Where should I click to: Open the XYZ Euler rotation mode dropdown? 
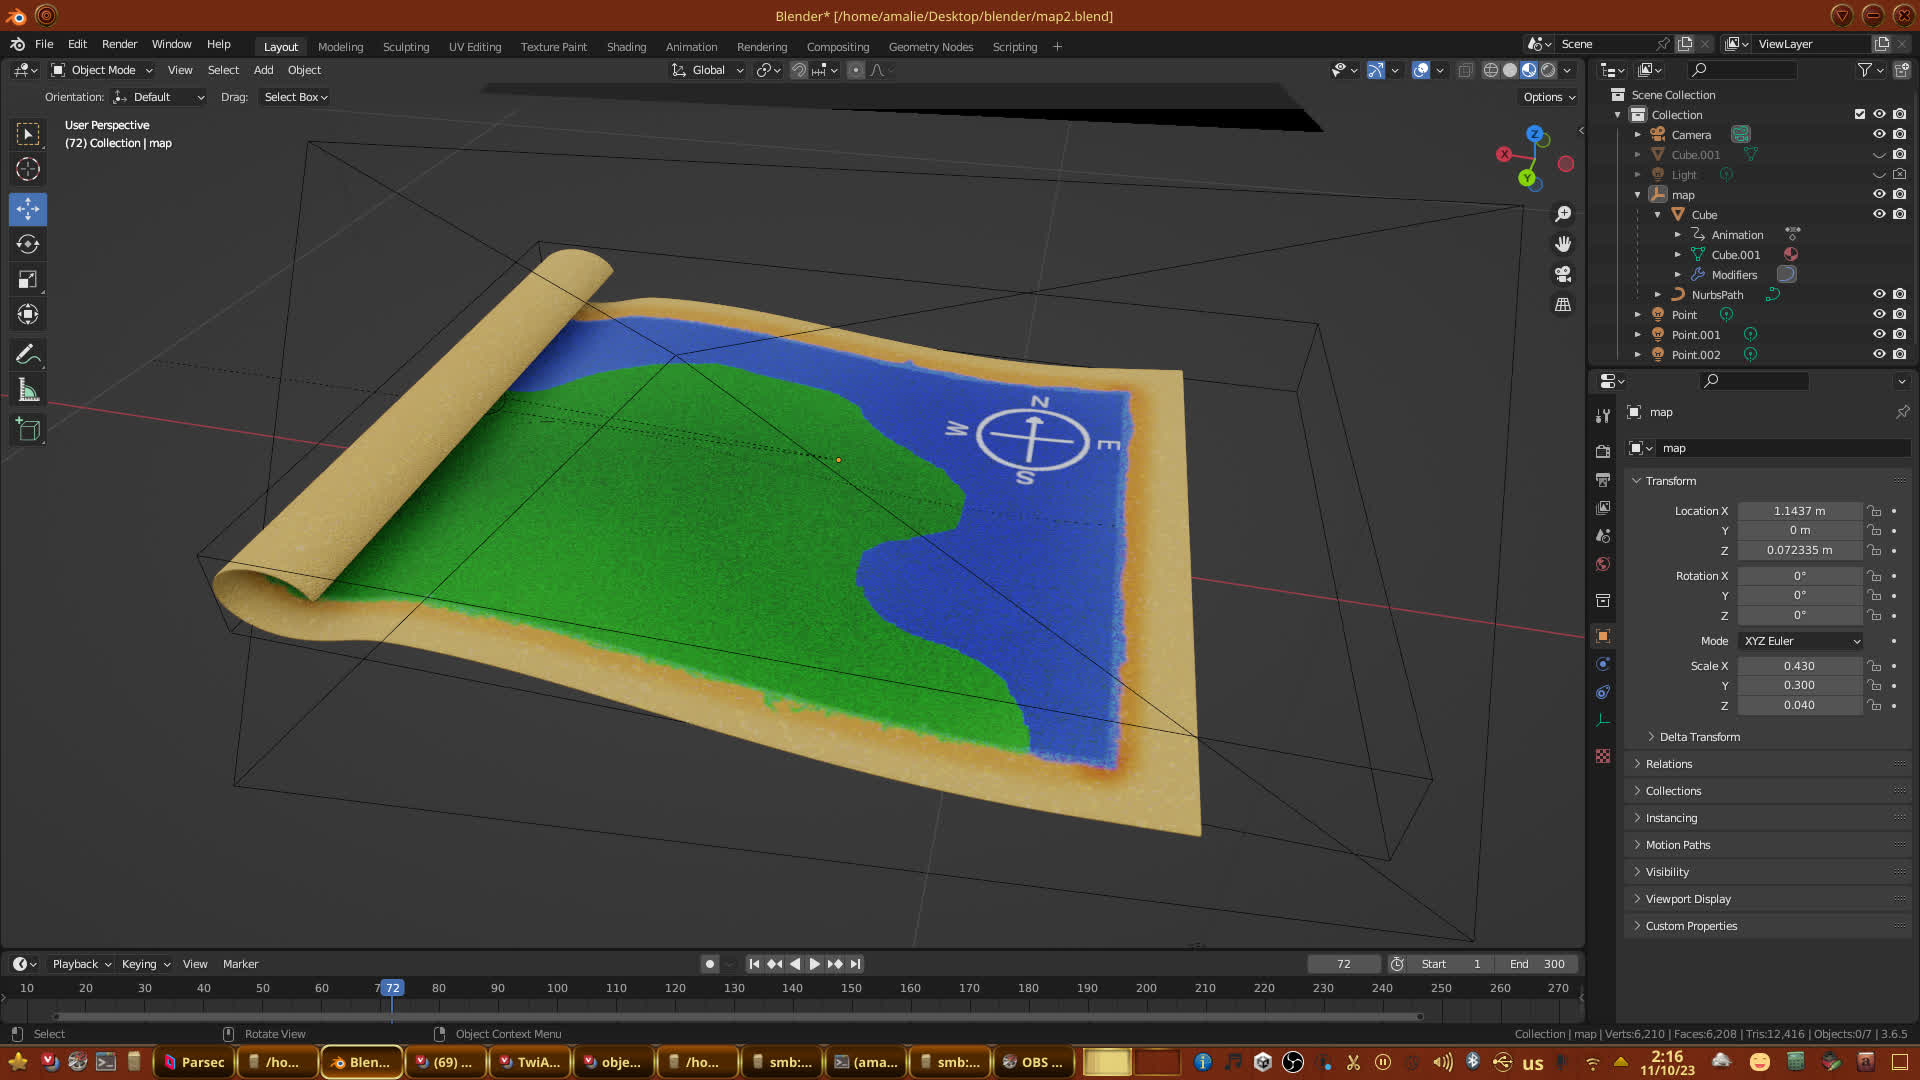tap(1801, 641)
